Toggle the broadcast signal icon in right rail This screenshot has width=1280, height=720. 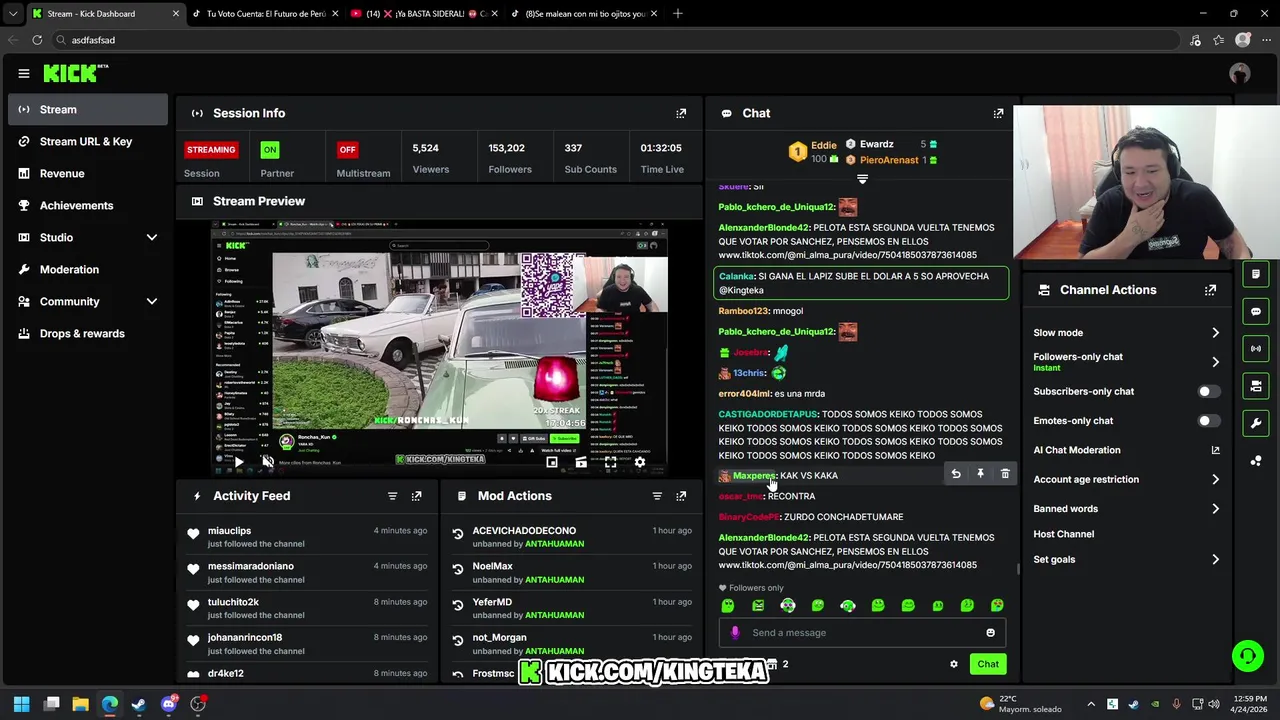click(x=1256, y=348)
